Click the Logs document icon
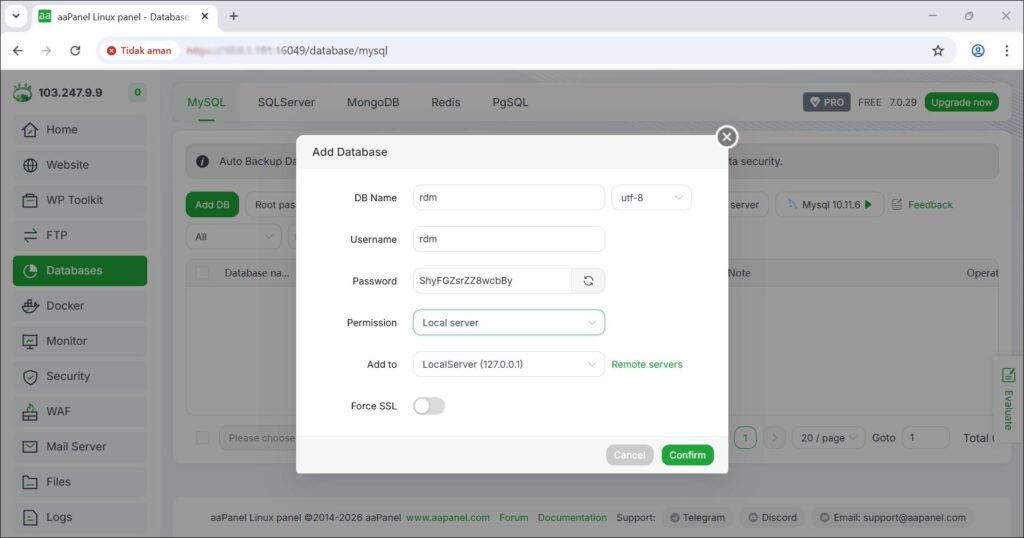This screenshot has width=1024, height=538. pos(30,518)
